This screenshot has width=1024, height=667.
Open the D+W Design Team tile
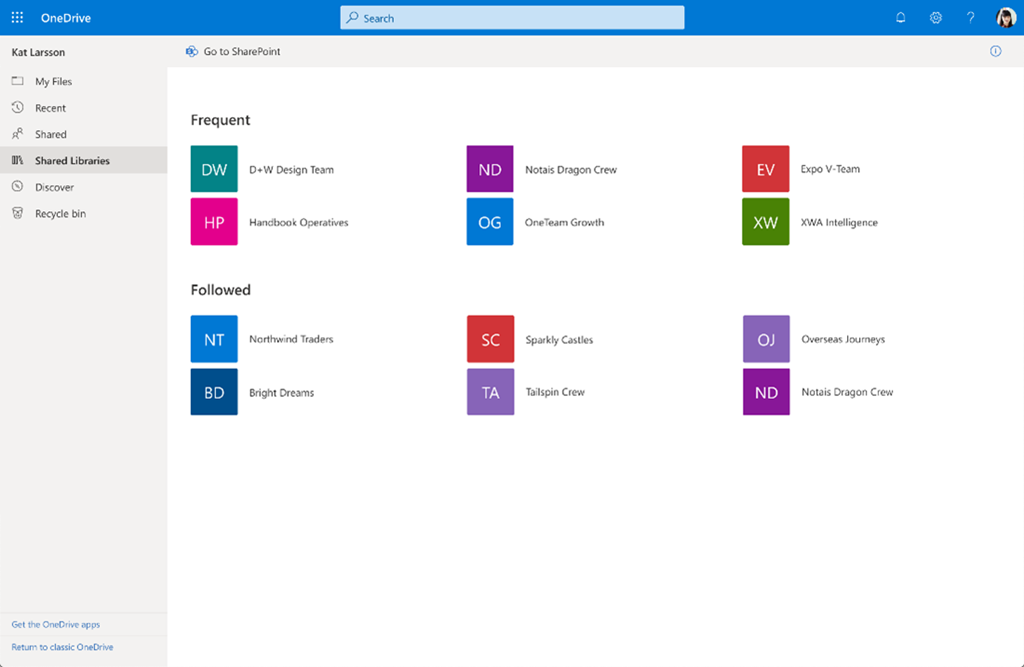coord(214,169)
